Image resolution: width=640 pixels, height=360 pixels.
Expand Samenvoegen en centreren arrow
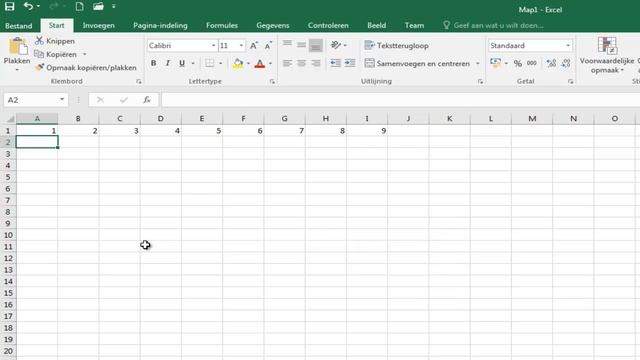[x=478, y=63]
